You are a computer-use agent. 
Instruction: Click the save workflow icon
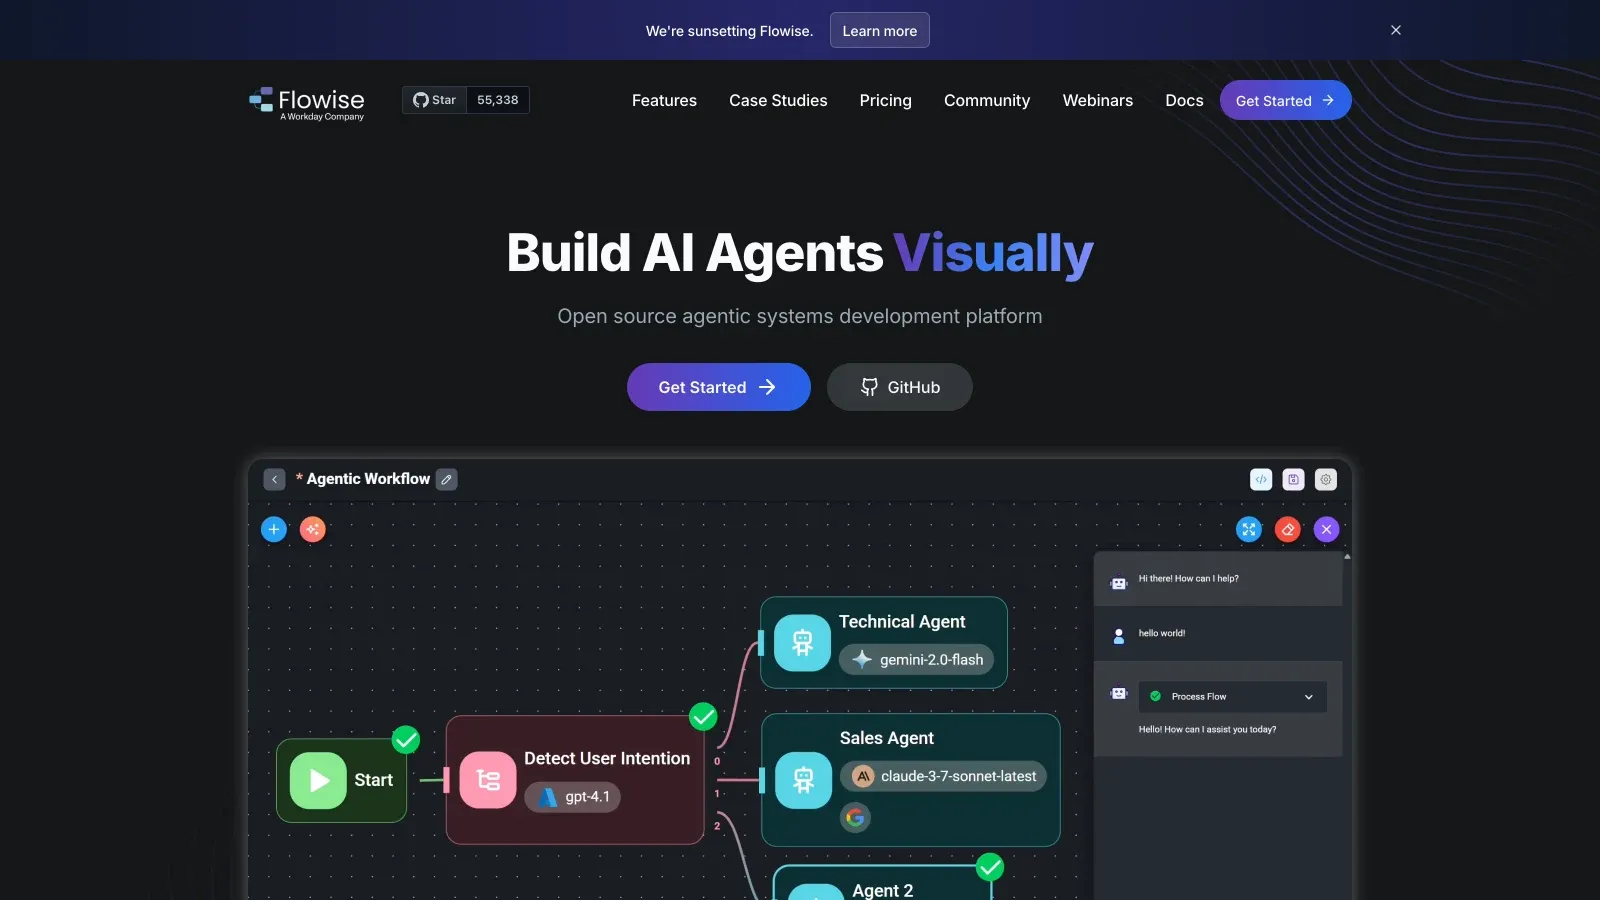(x=1293, y=480)
